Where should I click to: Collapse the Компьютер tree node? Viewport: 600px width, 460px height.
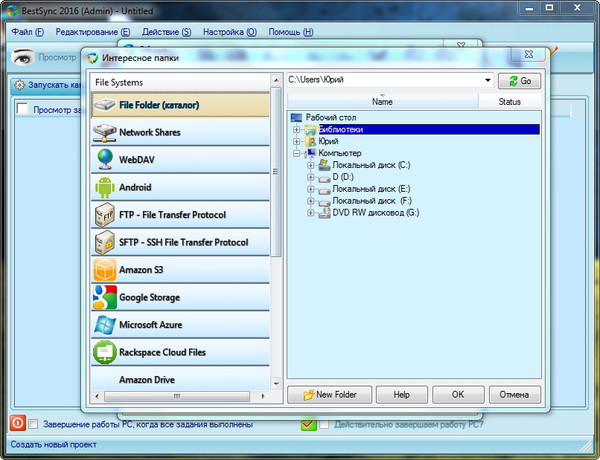tap(297, 152)
